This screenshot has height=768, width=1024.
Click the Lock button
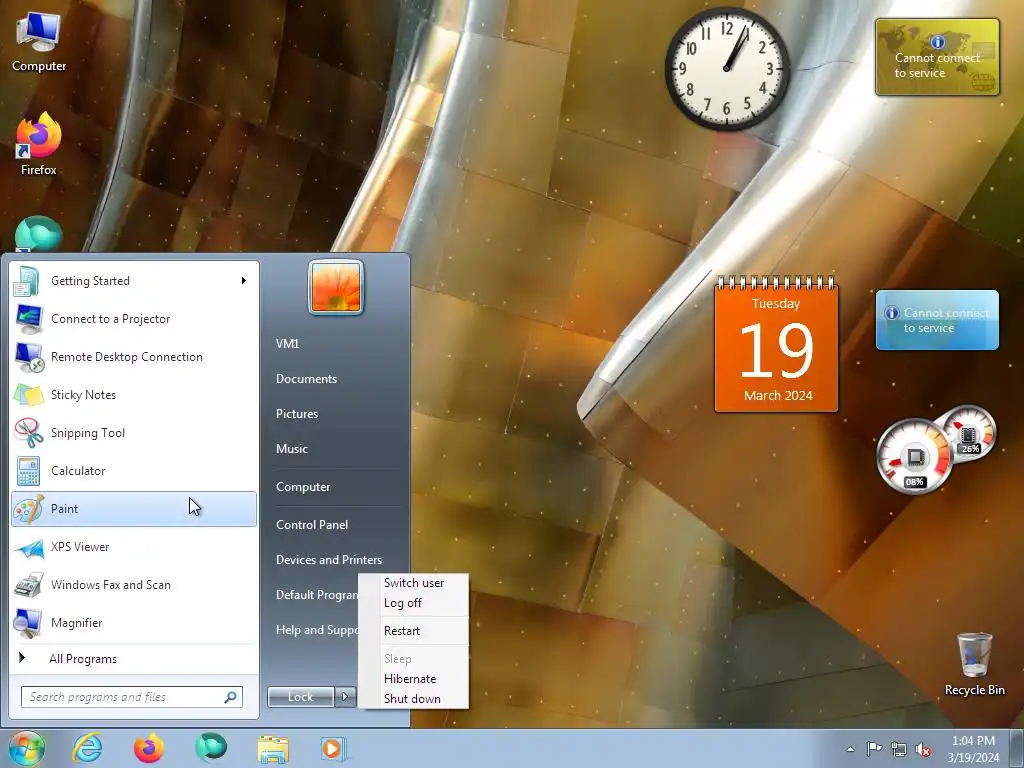[x=301, y=697]
